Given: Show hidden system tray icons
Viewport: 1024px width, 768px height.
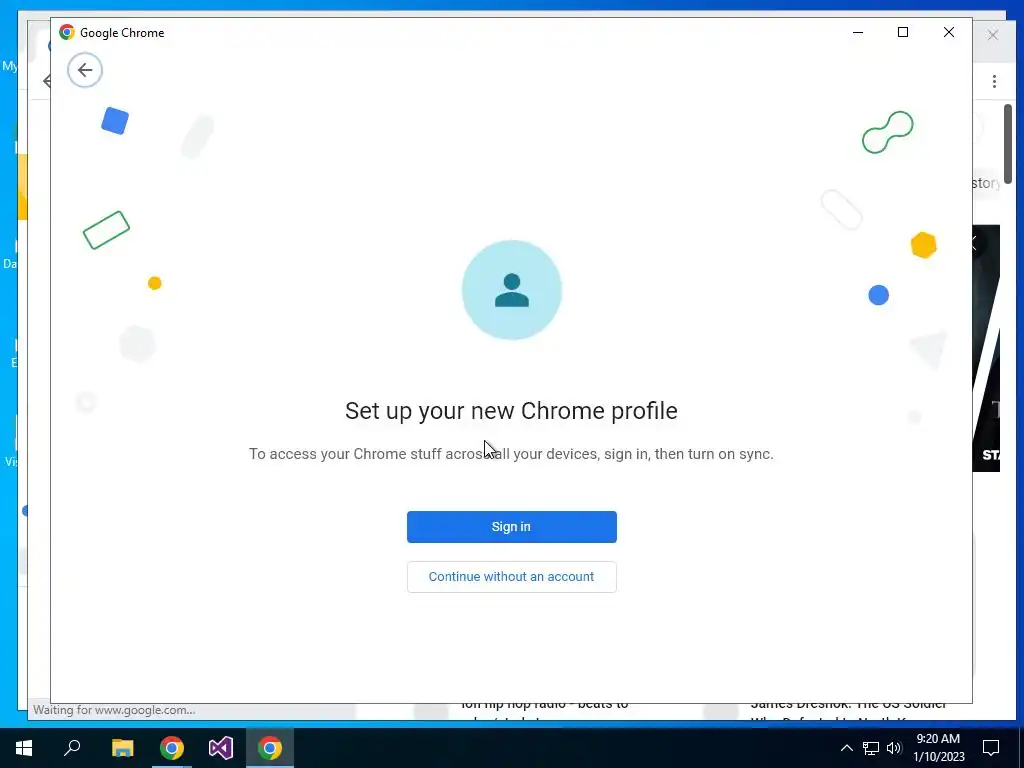Looking at the screenshot, I should click(x=846, y=748).
